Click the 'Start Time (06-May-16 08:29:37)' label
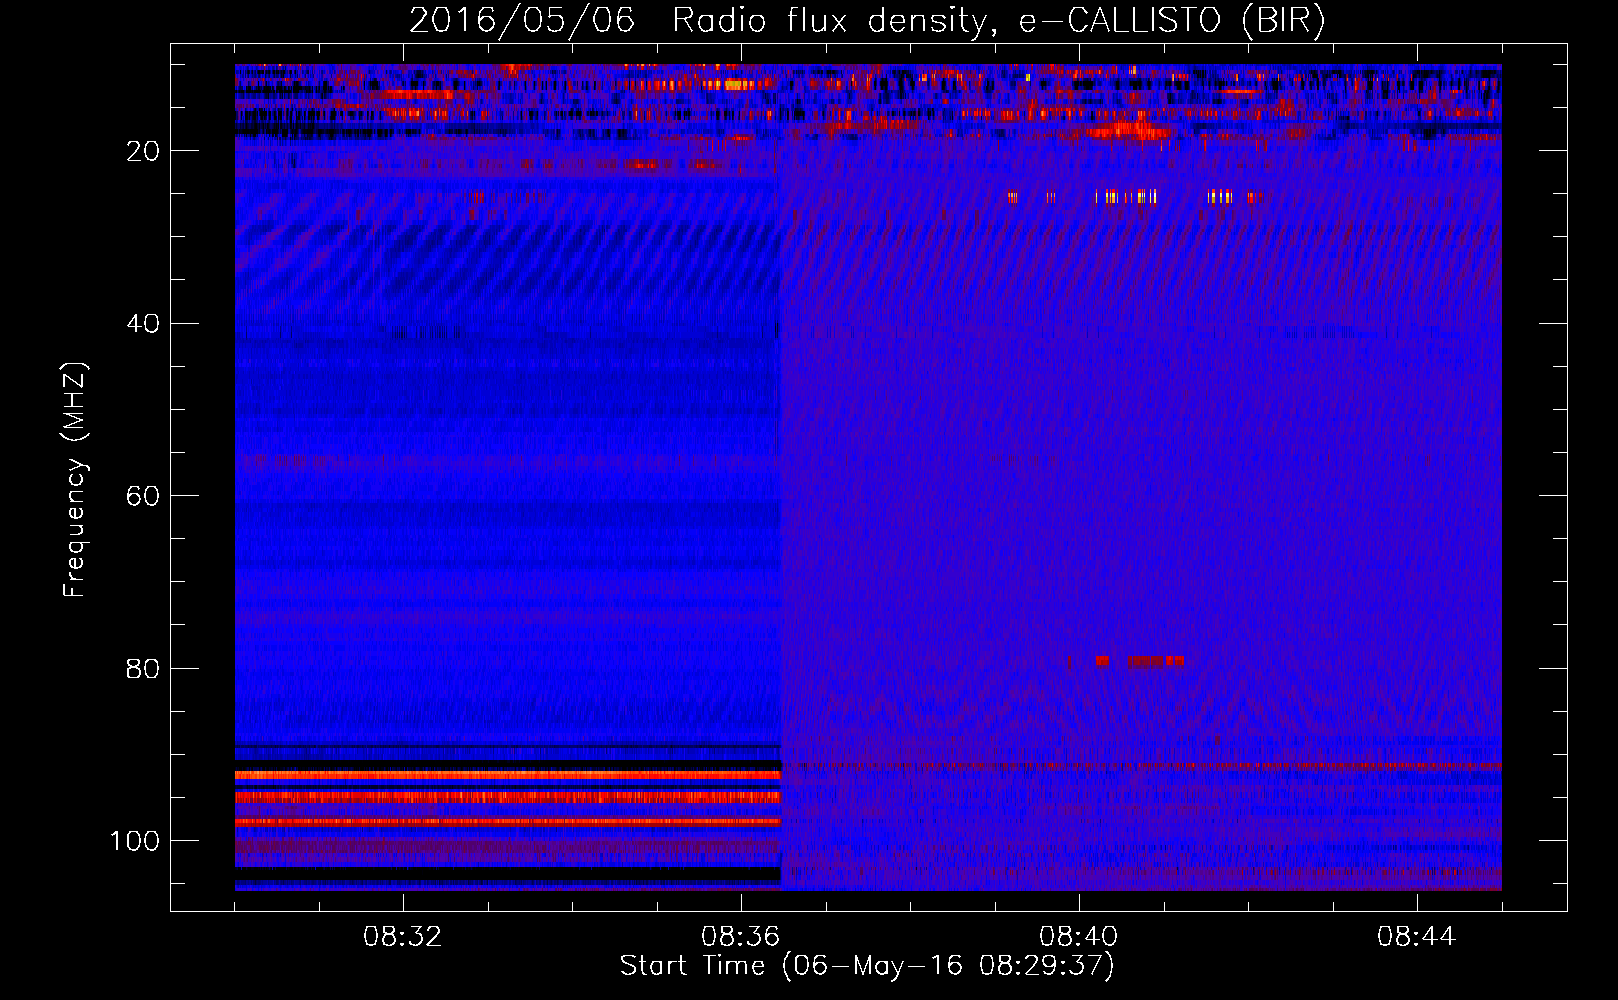 click(867, 966)
